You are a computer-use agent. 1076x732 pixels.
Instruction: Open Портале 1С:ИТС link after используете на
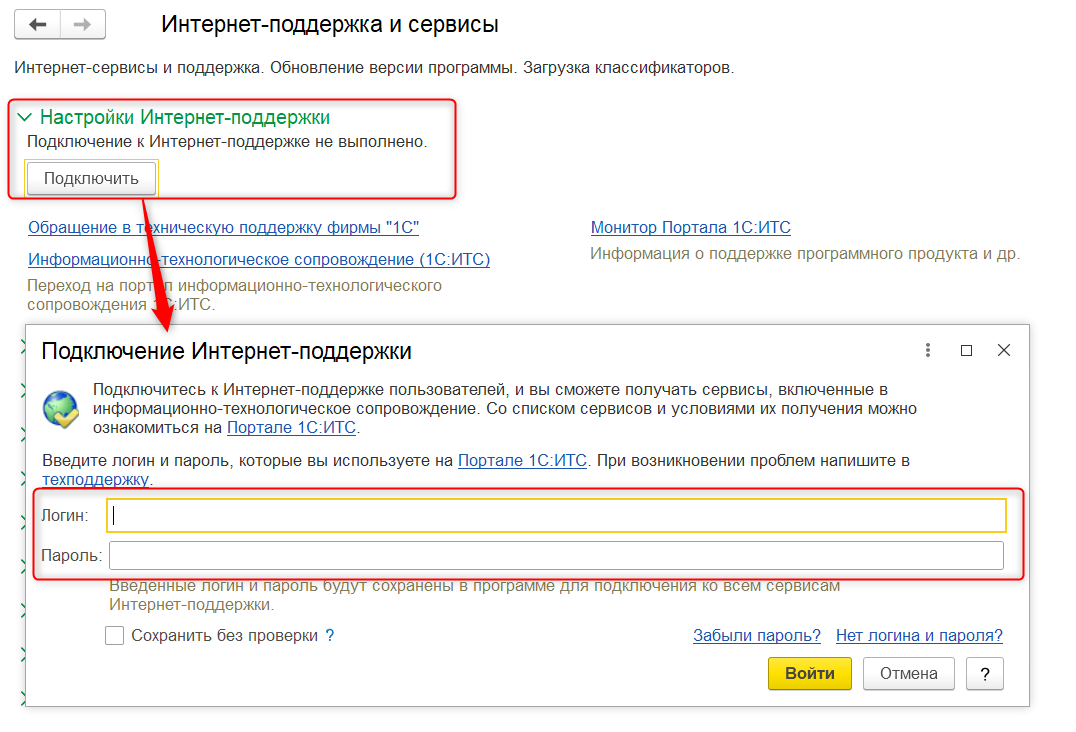[x=522, y=460]
